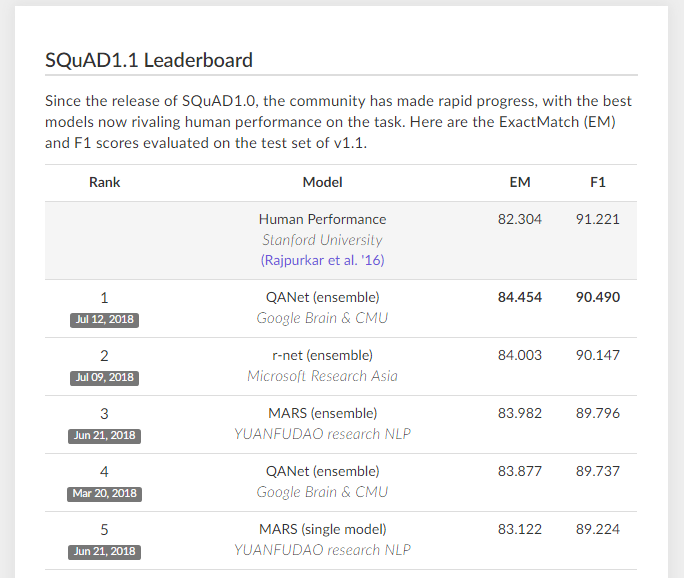
Task: Click the Mar 20, 2018 date badge
Action: coord(104,494)
